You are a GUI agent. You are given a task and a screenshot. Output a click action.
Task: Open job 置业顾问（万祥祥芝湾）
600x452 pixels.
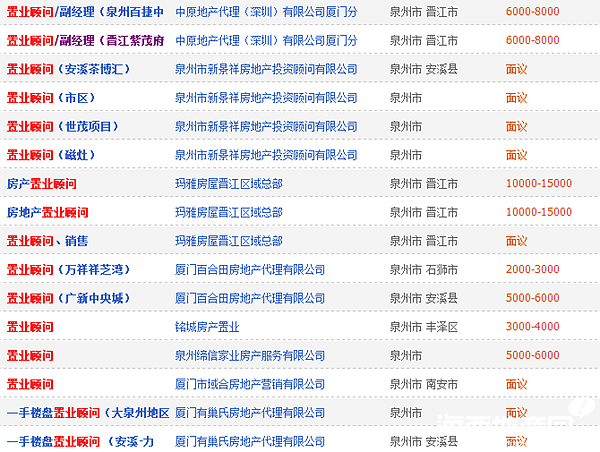point(69,270)
